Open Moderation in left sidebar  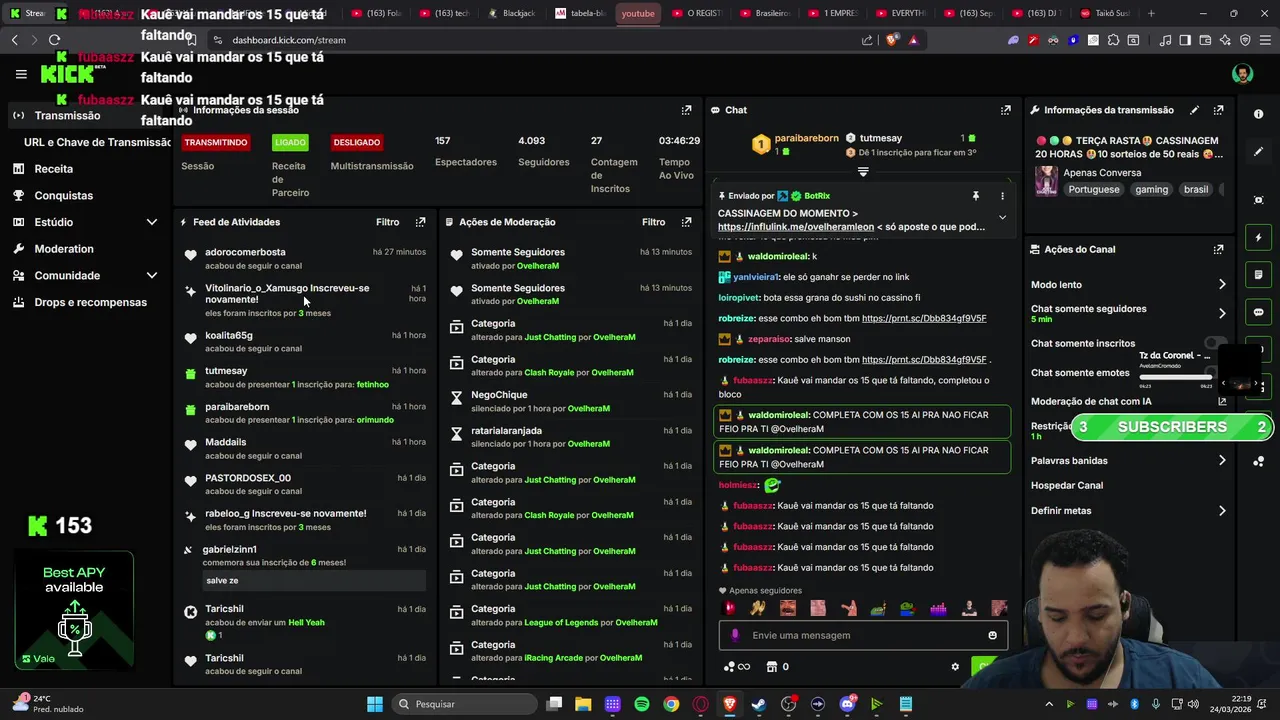pyautogui.click(x=63, y=249)
